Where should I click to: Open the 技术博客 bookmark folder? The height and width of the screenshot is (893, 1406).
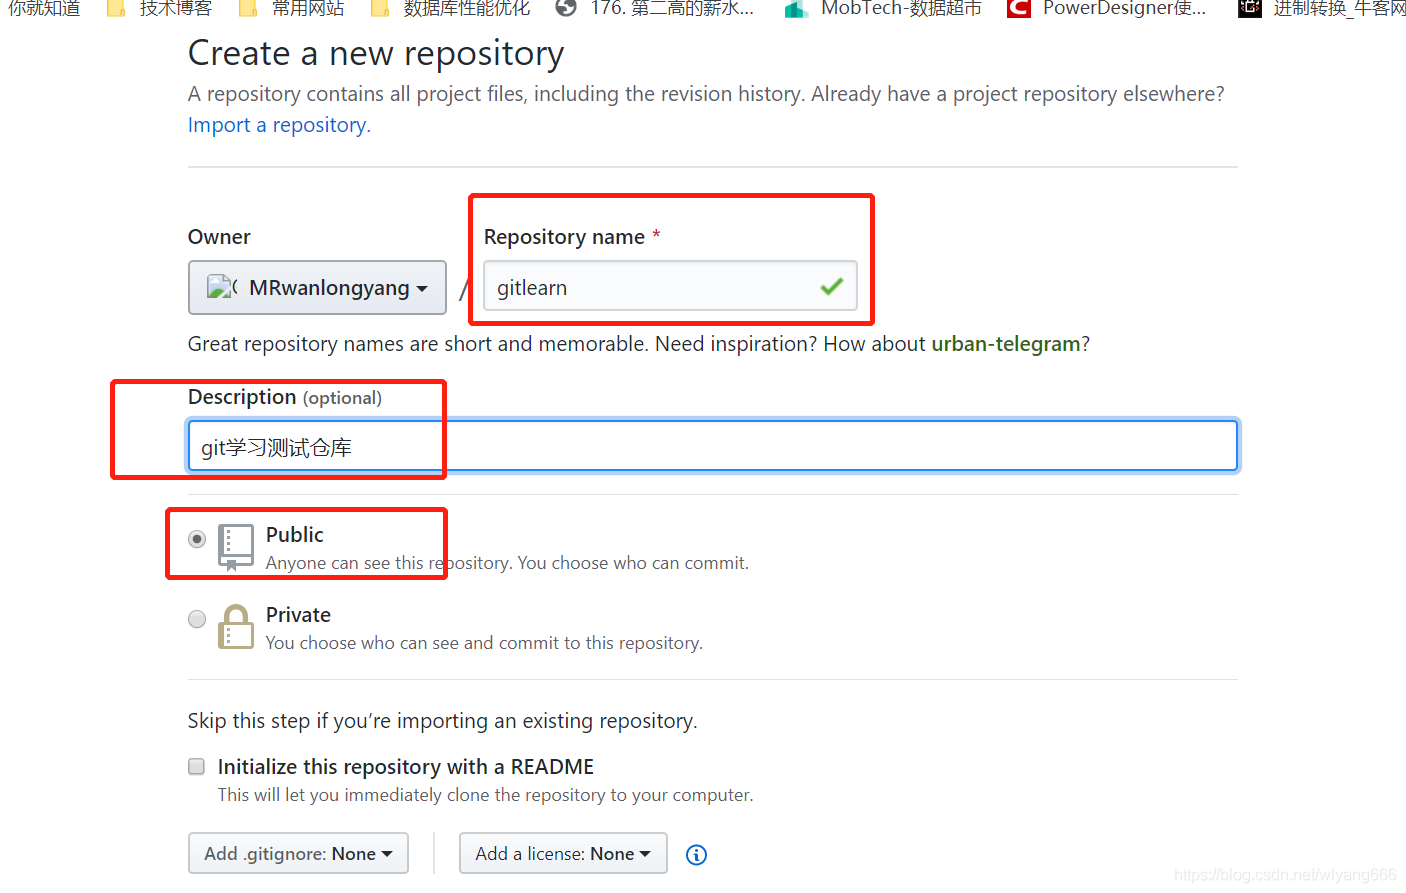(160, 9)
